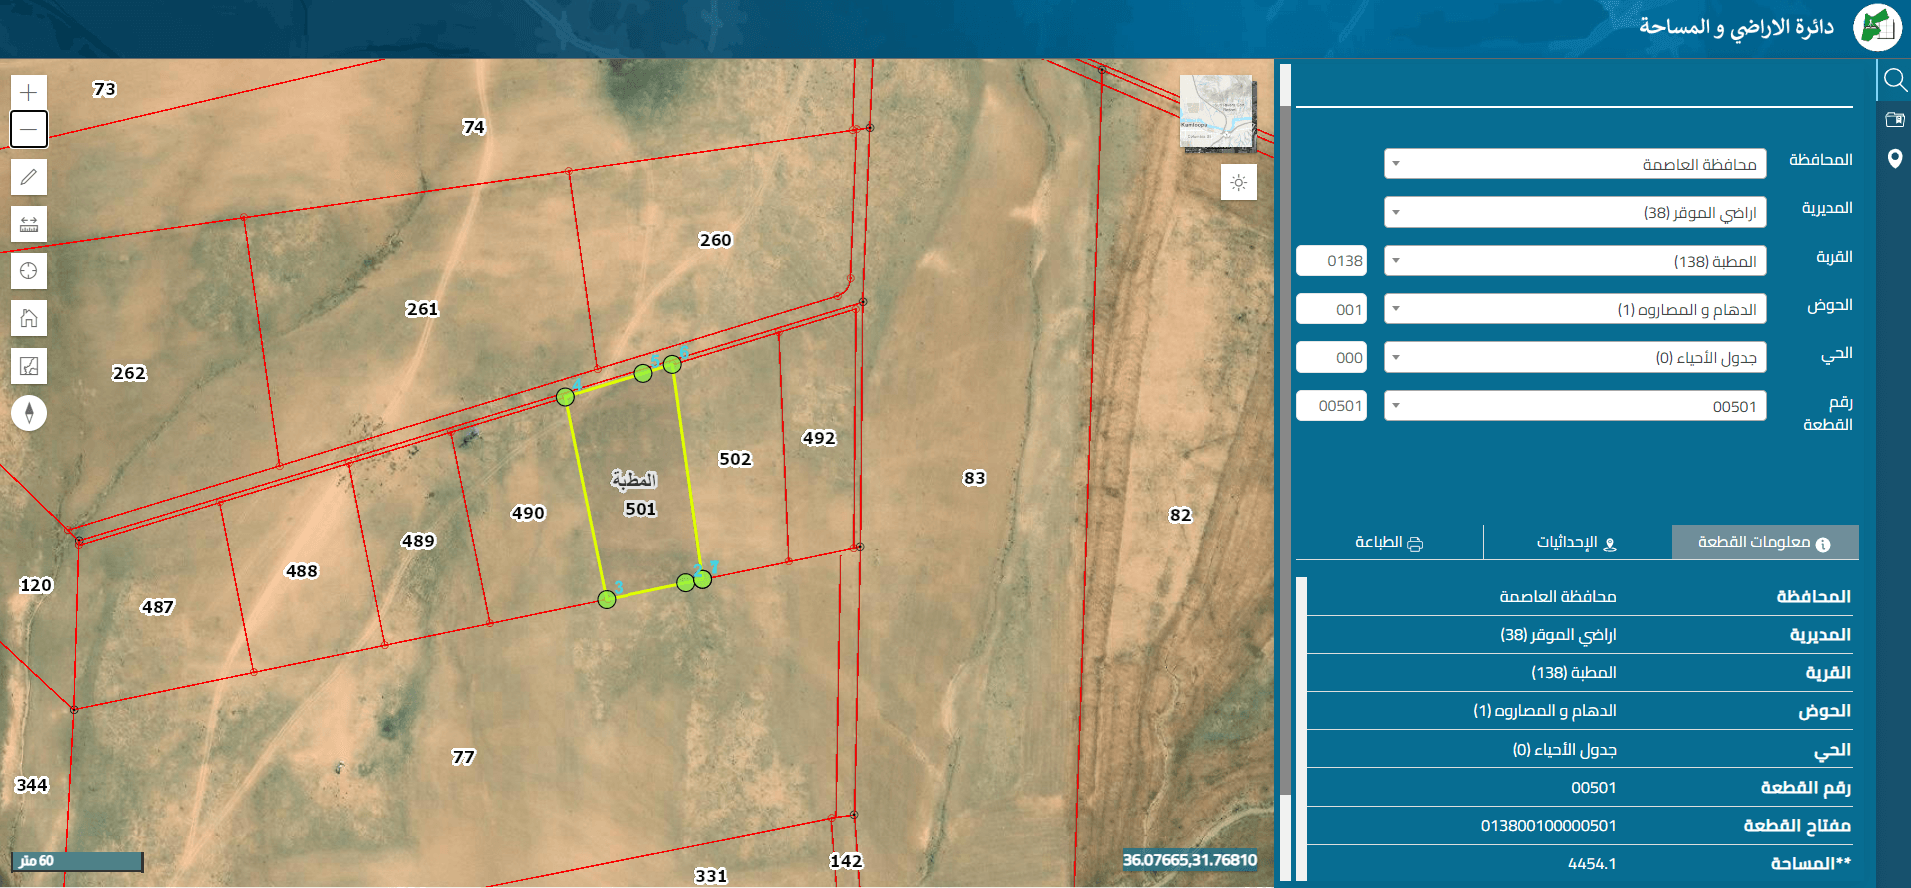Expand the رقم القطعة parcel number dropdown
This screenshot has width=1911, height=888.
pyautogui.click(x=1575, y=406)
